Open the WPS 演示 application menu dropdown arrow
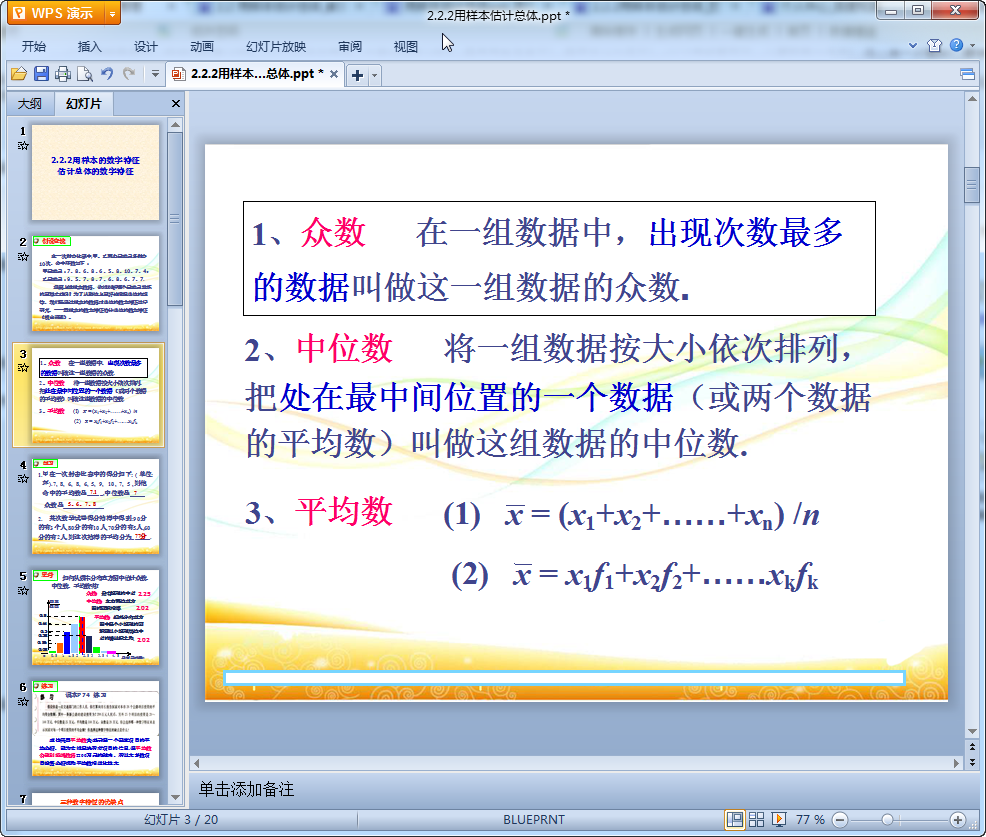 pyautogui.click(x=112, y=13)
